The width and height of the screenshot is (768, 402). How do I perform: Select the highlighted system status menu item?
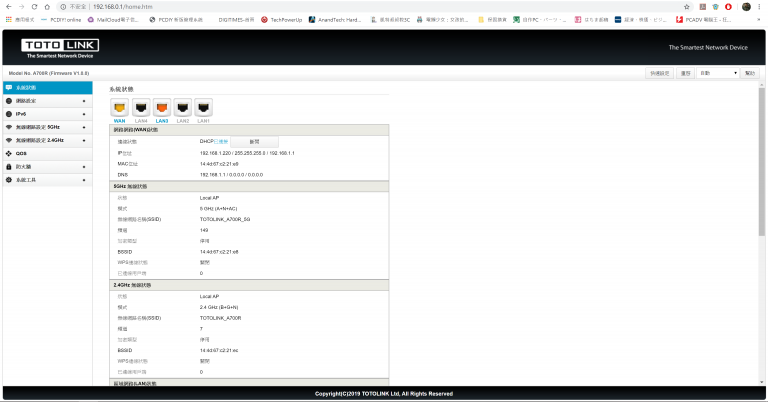point(48,88)
